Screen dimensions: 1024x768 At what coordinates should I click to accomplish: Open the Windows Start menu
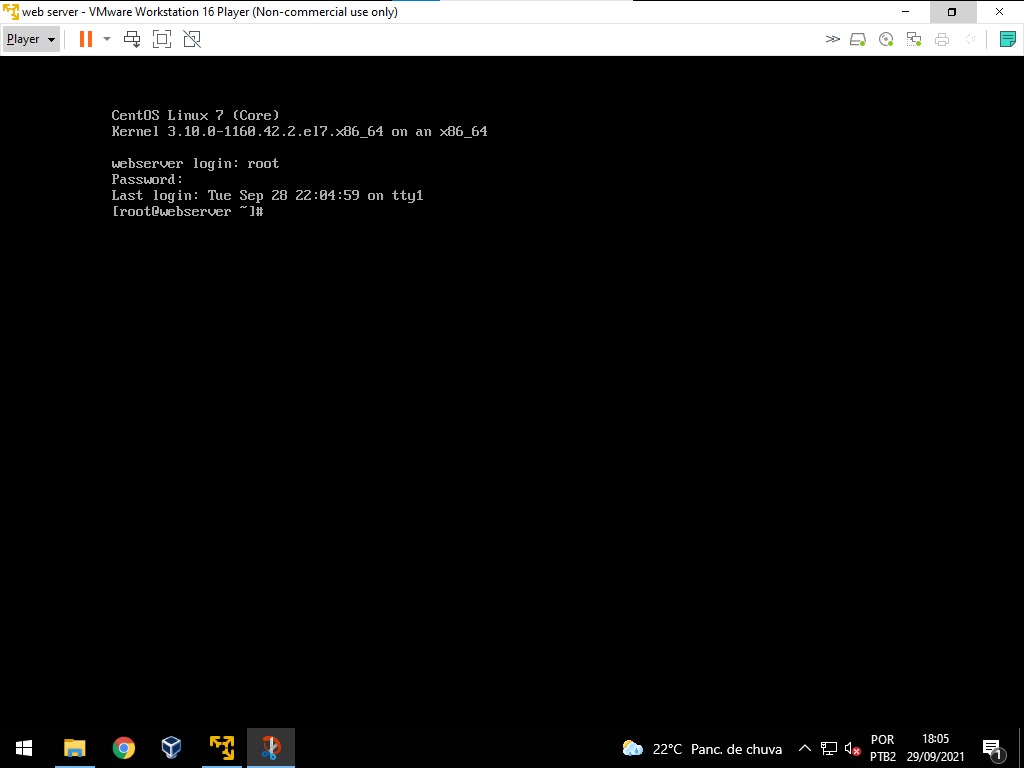24,748
